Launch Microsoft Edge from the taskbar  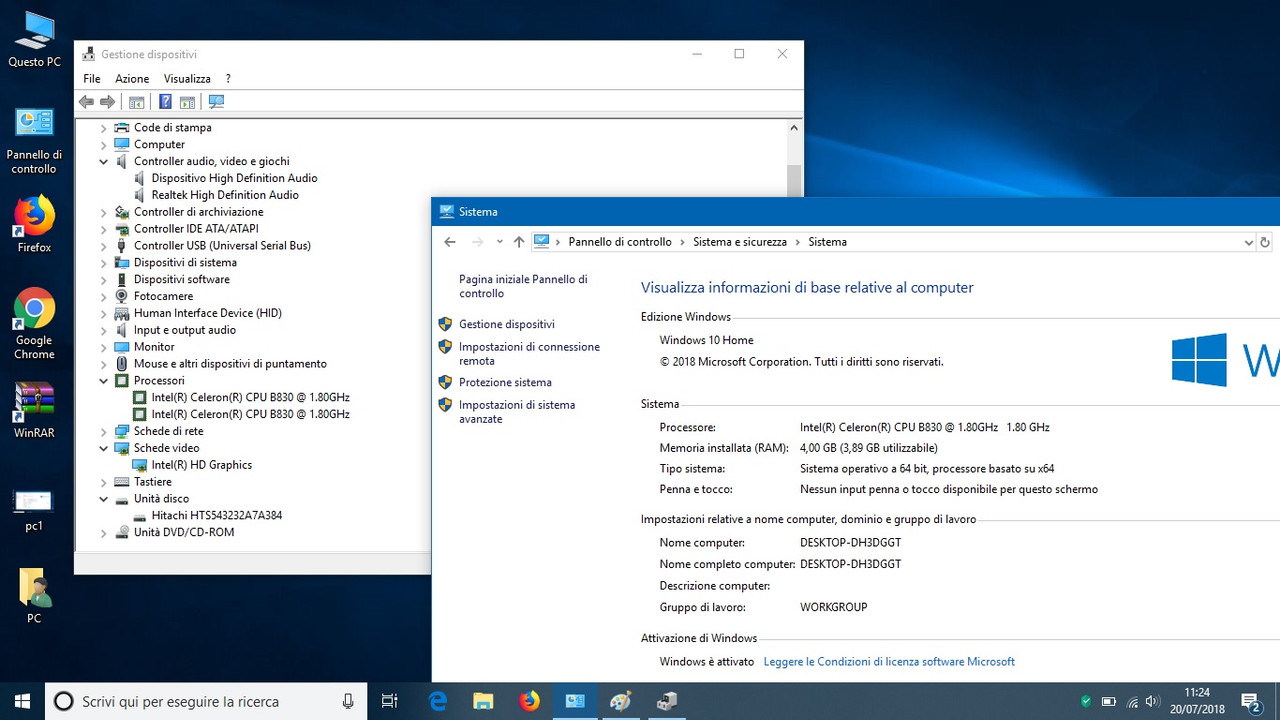(x=438, y=701)
